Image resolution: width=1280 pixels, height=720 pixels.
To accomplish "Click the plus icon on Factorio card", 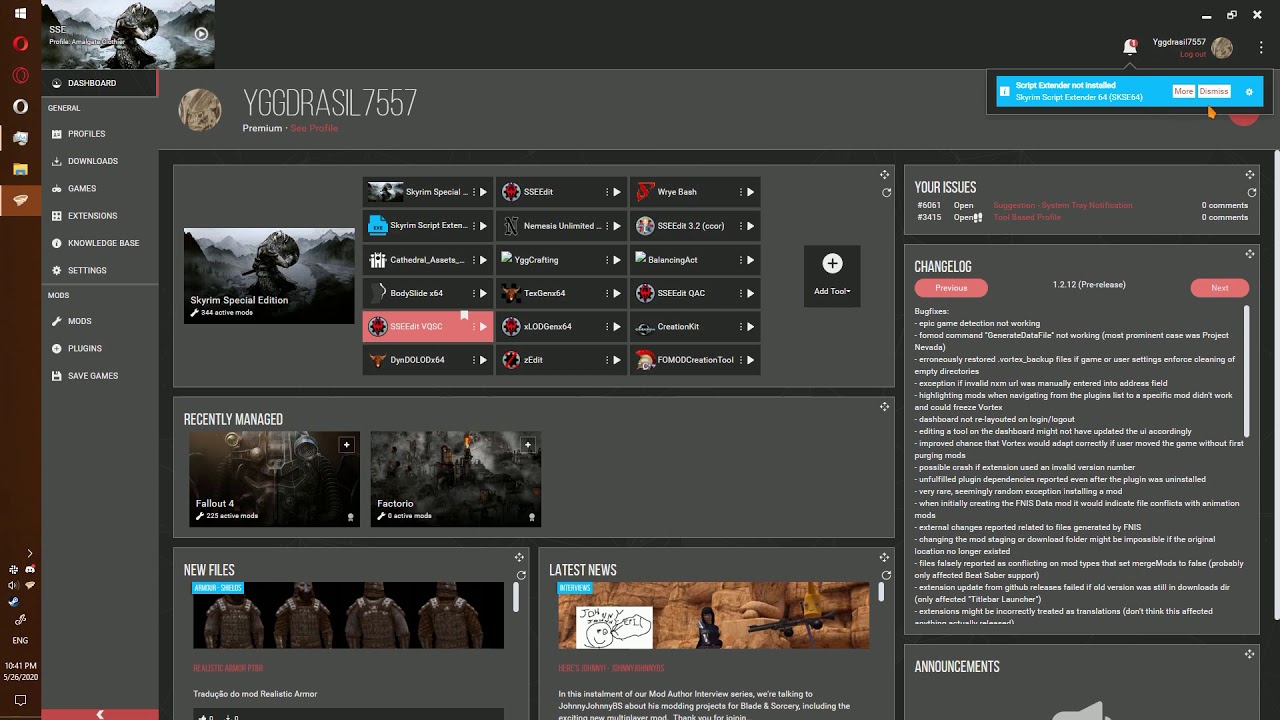I will coord(528,445).
